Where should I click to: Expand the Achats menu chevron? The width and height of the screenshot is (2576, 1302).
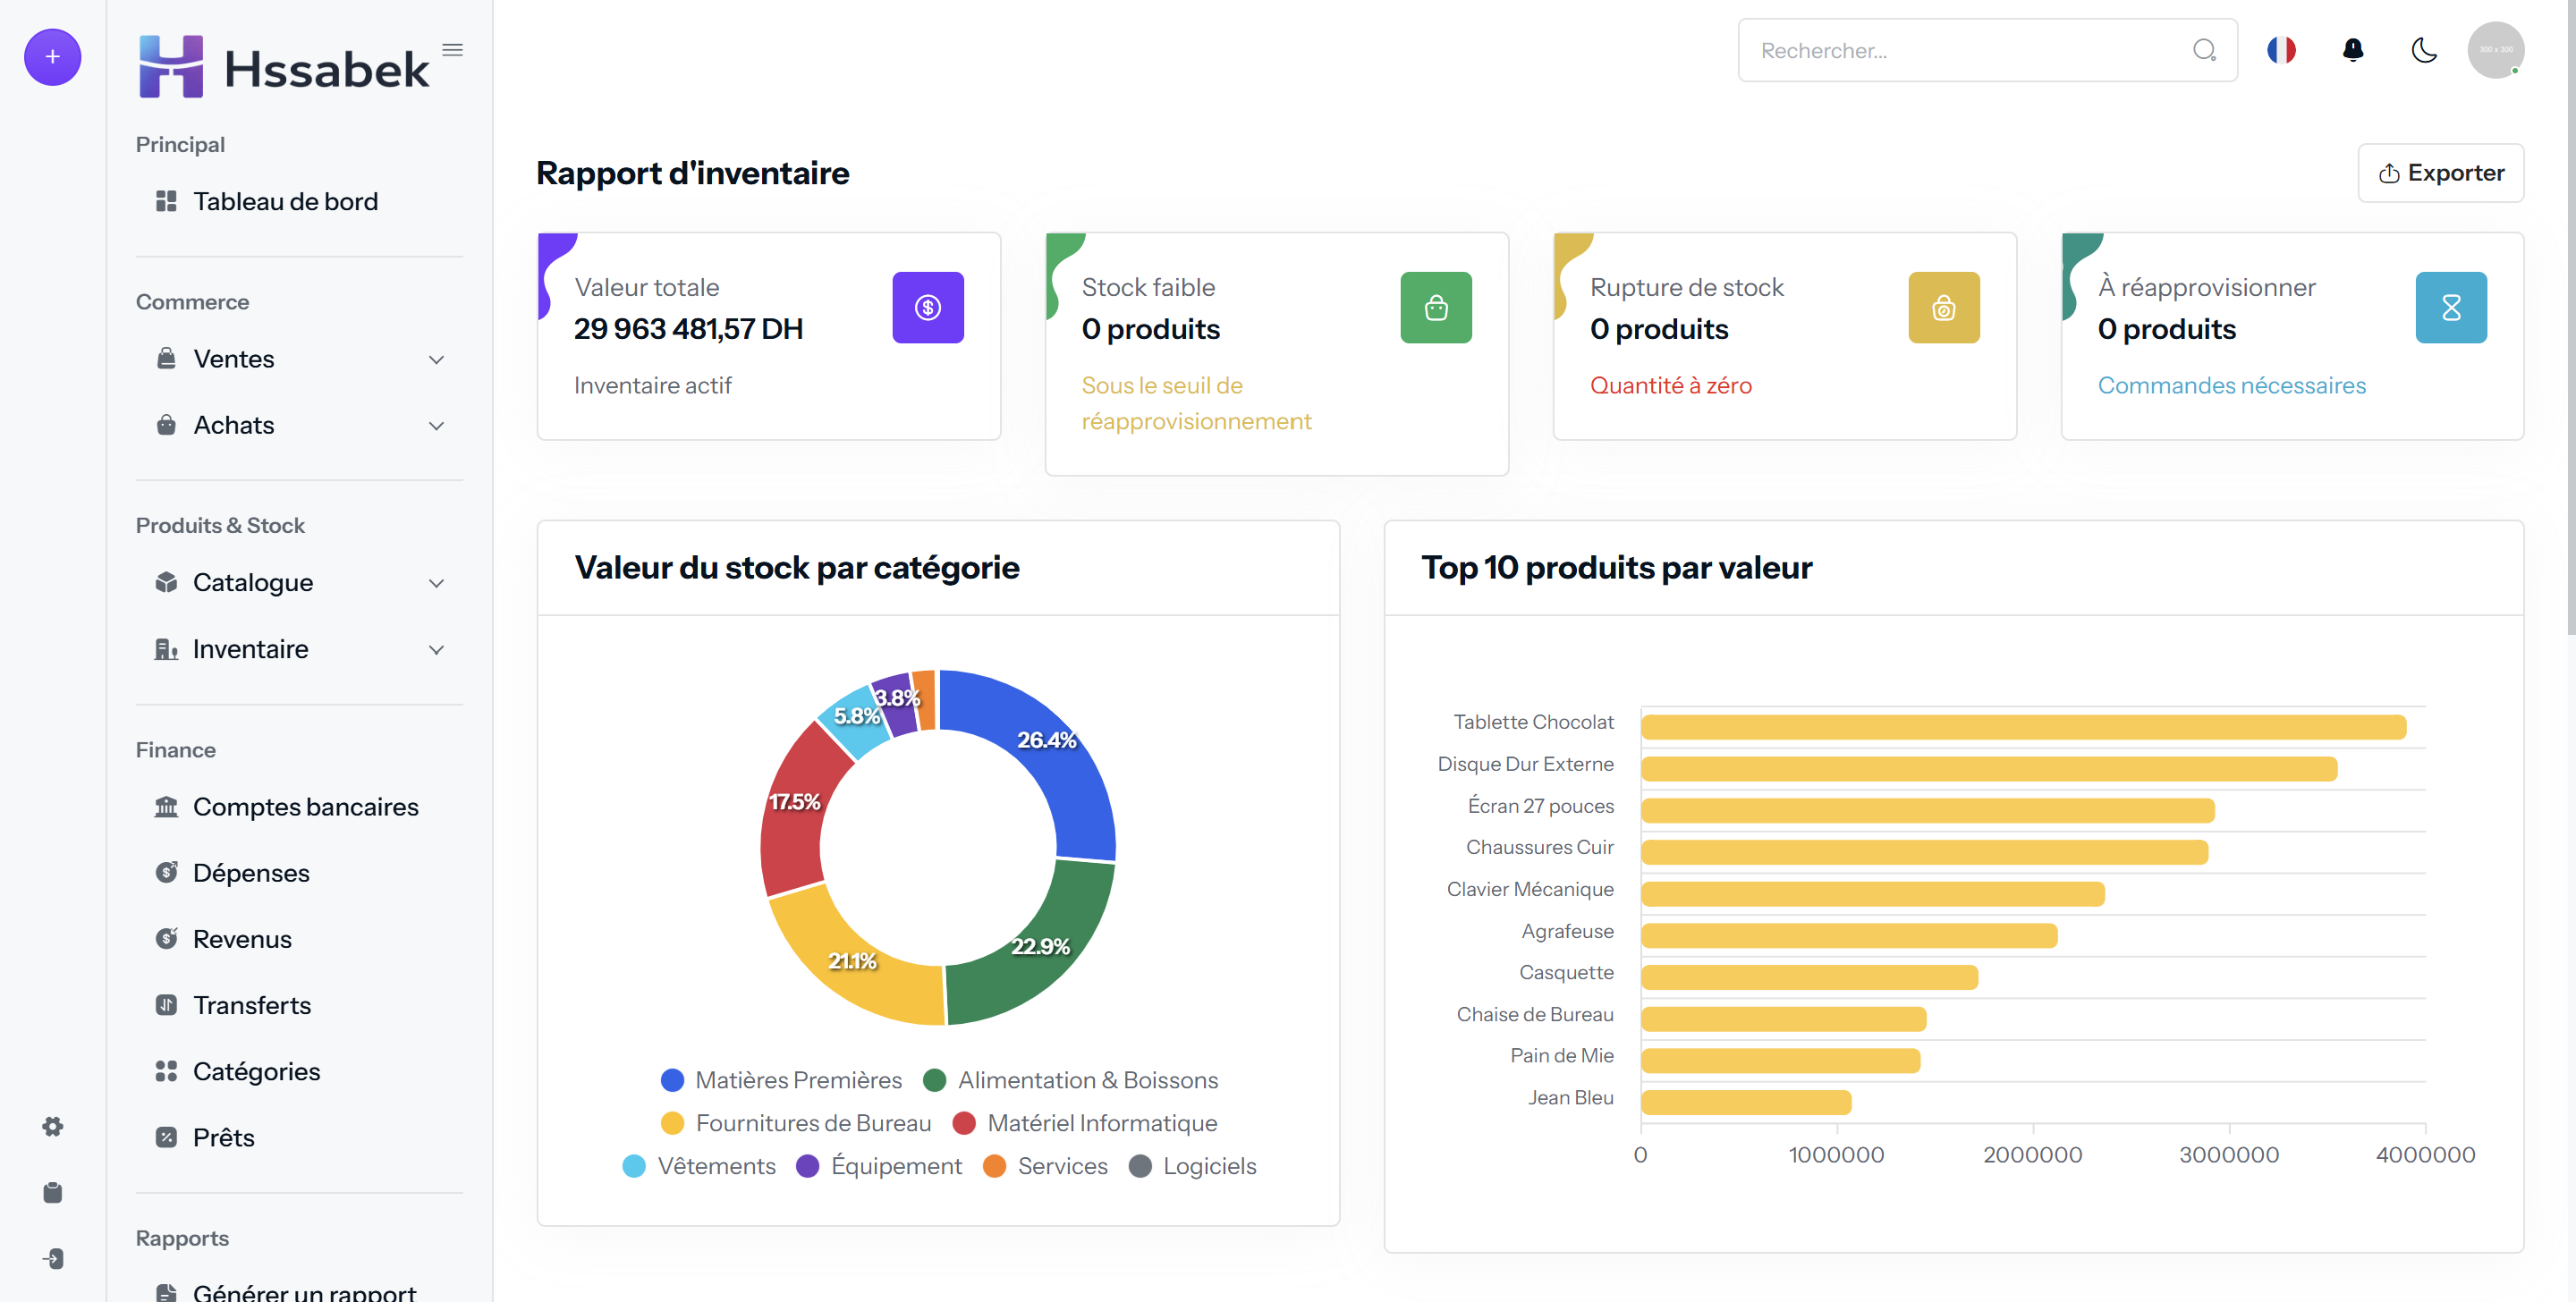436,425
